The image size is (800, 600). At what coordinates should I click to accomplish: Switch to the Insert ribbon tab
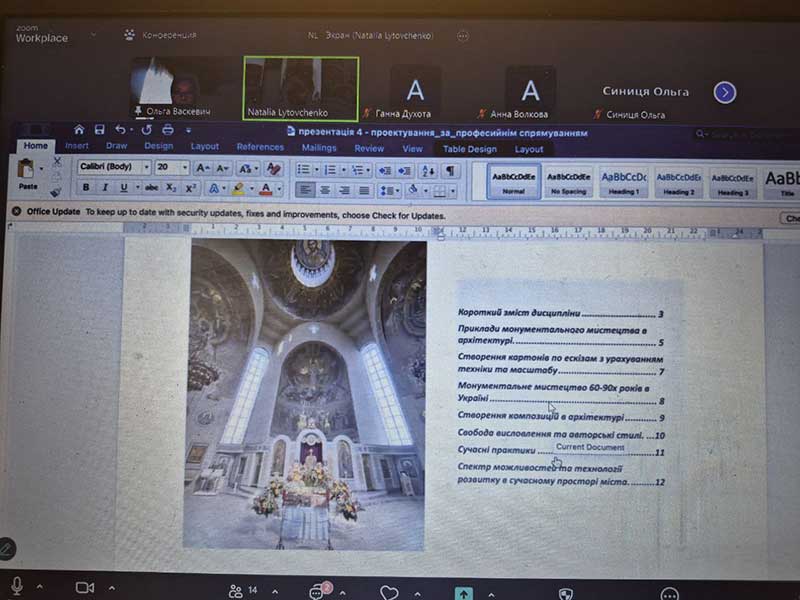pyautogui.click(x=77, y=147)
